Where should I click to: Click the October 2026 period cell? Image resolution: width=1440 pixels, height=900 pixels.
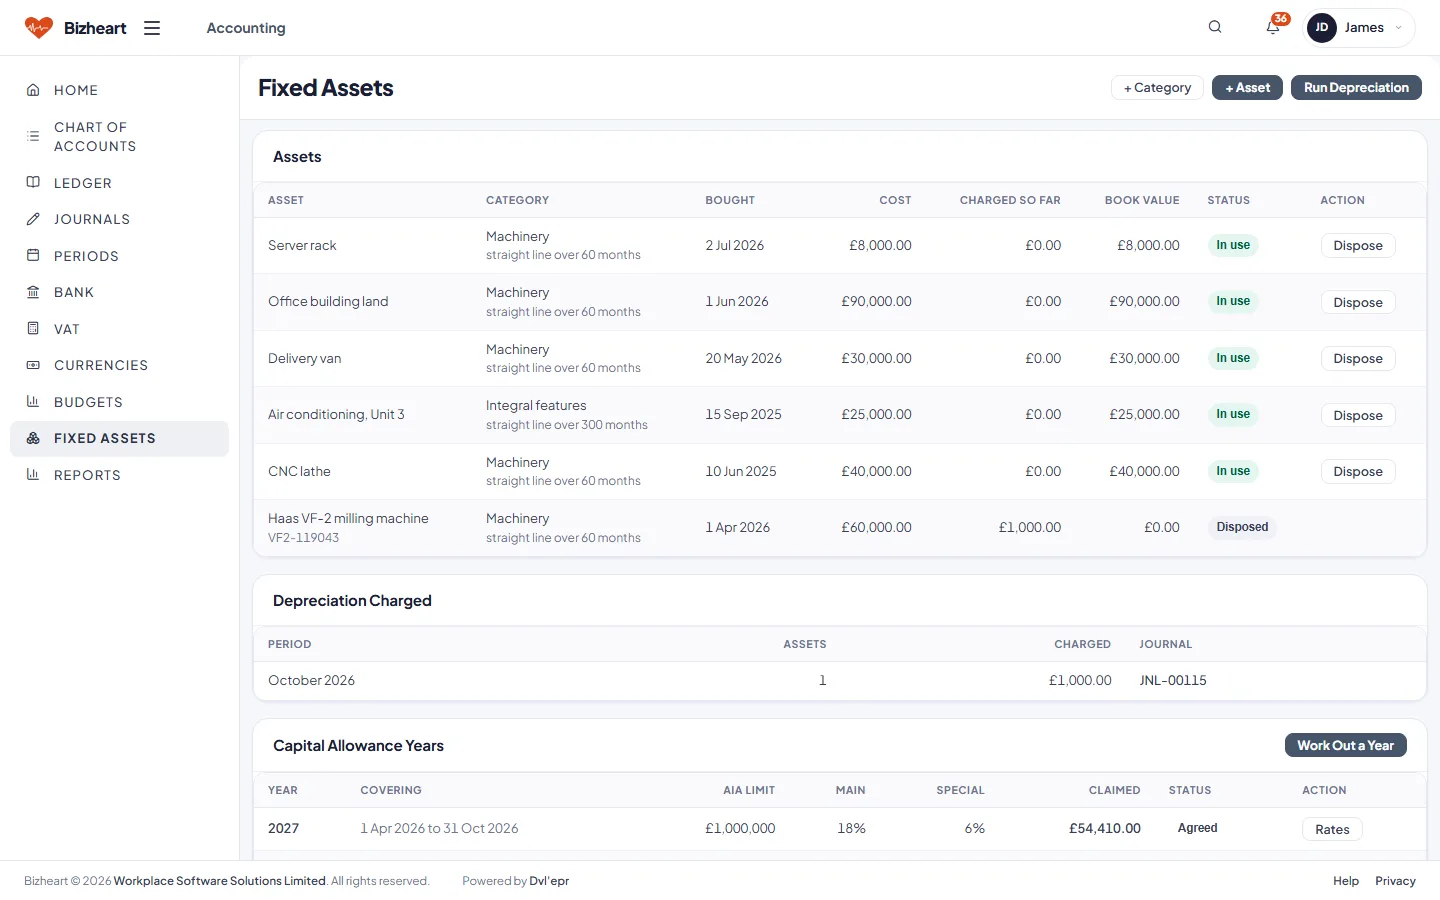311,680
